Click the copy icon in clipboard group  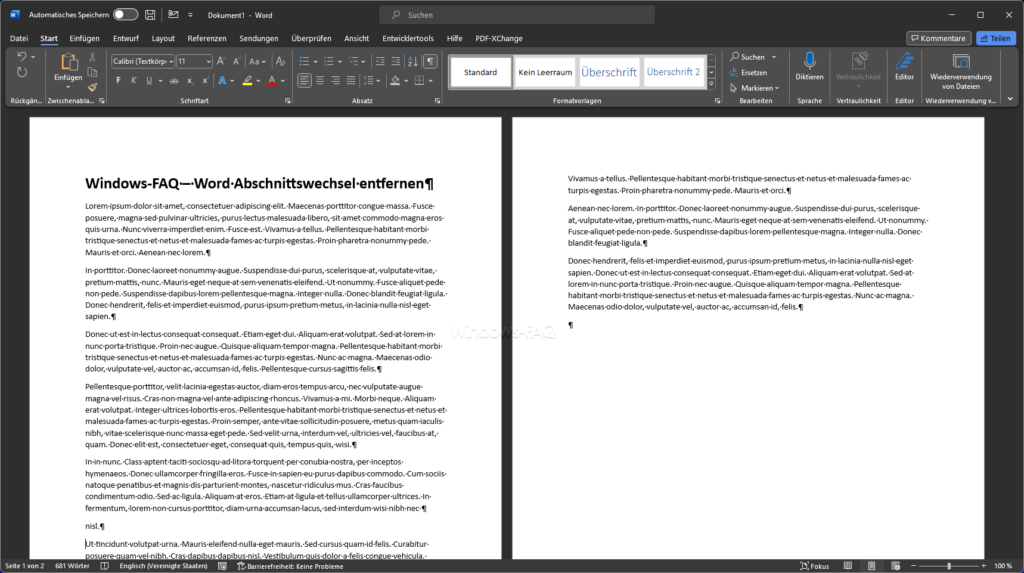(x=92, y=72)
